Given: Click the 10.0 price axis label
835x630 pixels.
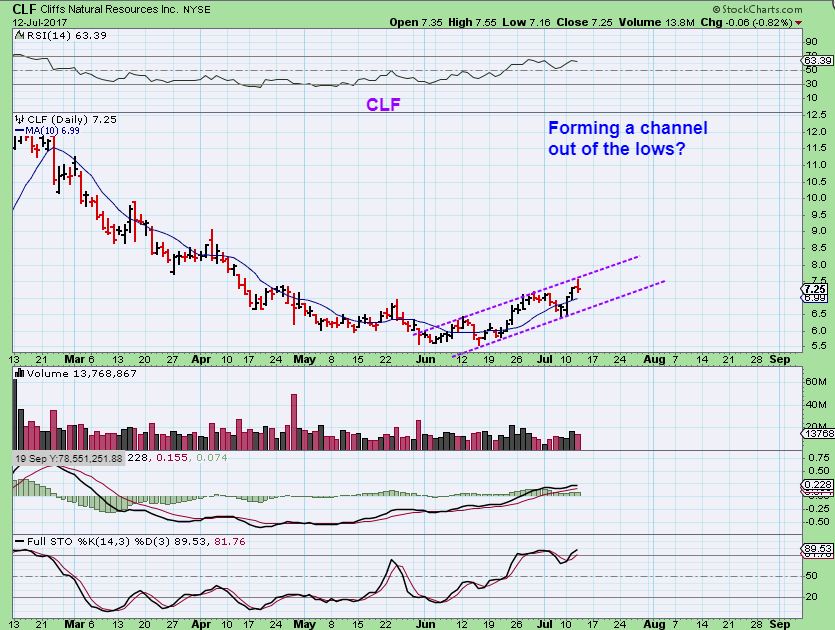Looking at the screenshot, I should pyautogui.click(x=815, y=198).
